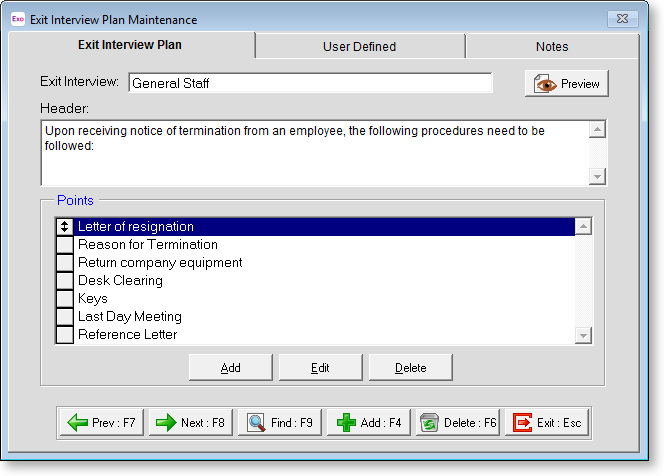Click row selector box beside Desk Clearing

[65, 281]
